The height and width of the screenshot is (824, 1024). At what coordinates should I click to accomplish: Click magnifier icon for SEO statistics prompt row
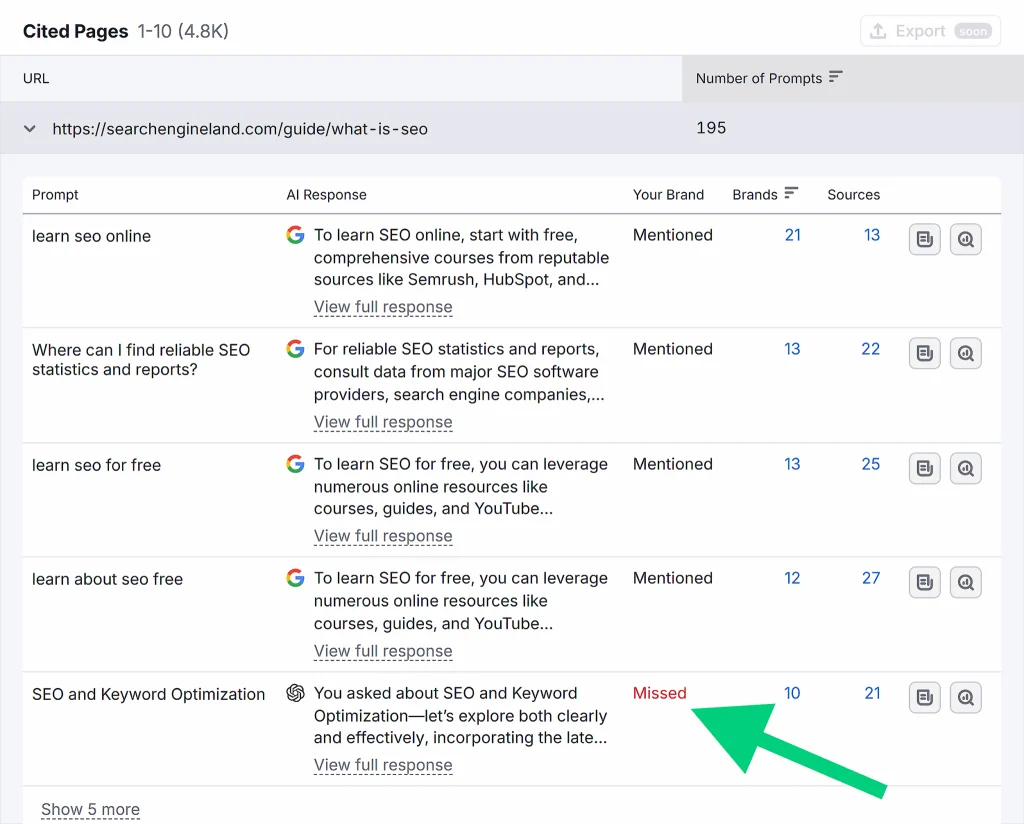[965, 353]
